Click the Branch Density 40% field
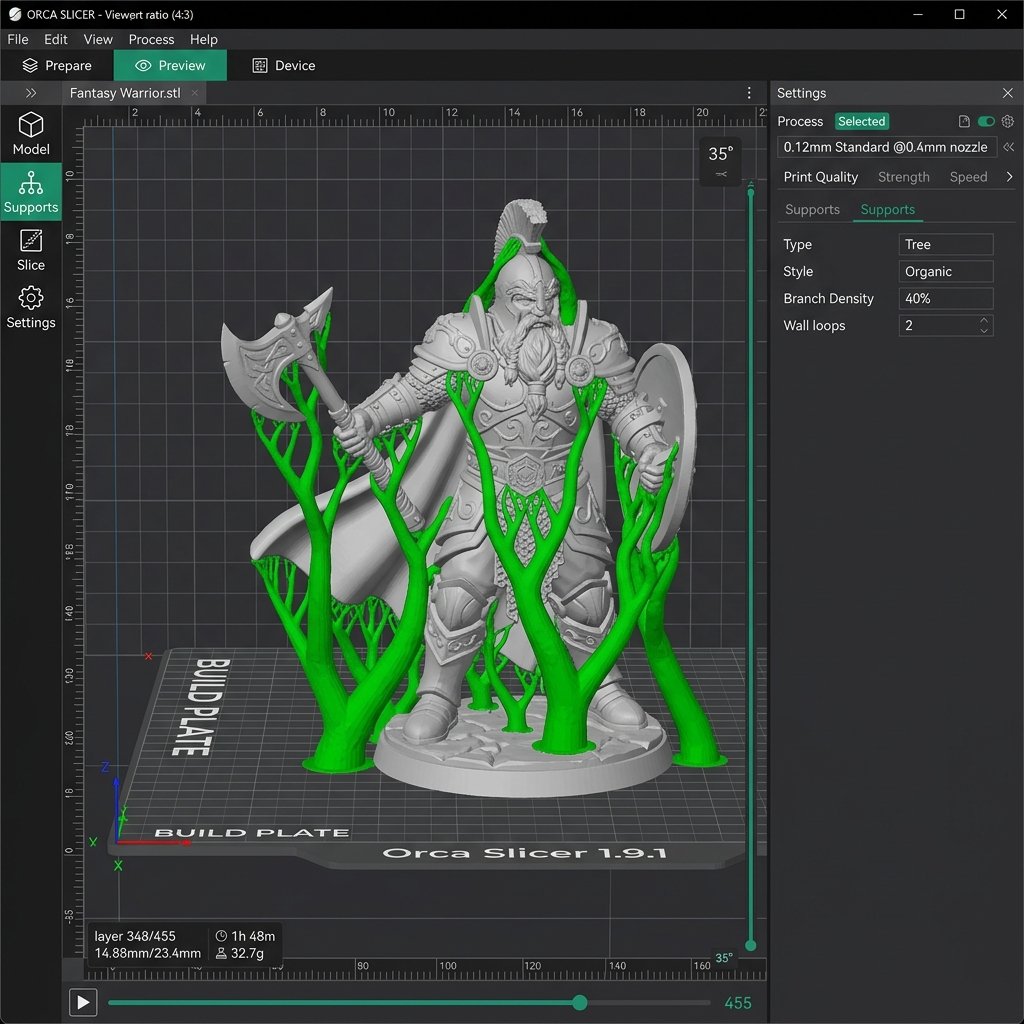 click(x=946, y=298)
